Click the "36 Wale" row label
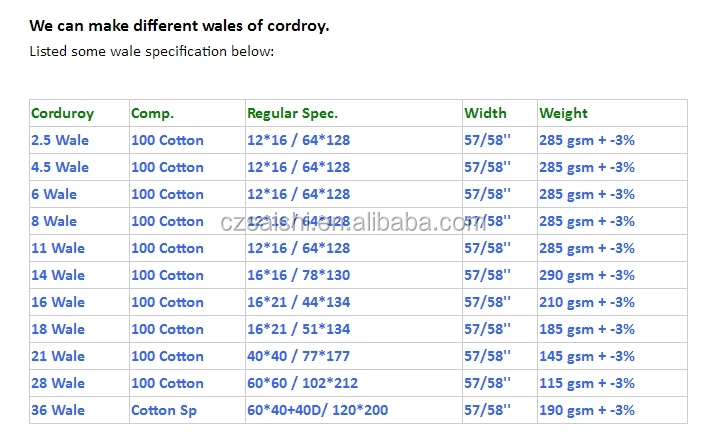This screenshot has height=441, width=705. pyautogui.click(x=58, y=410)
